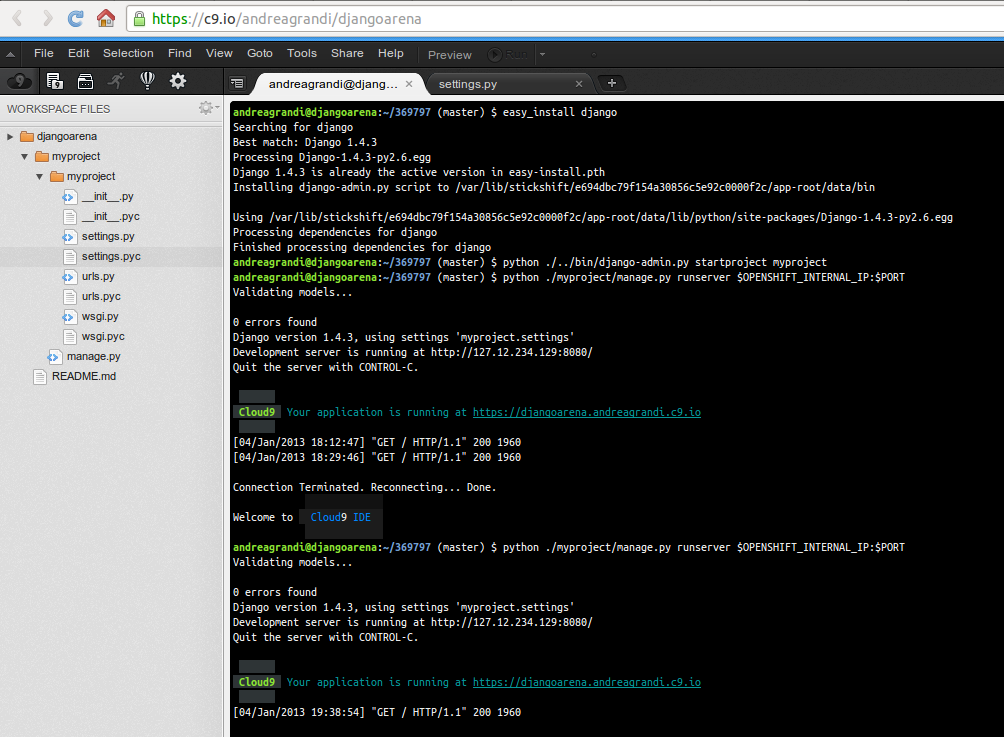Open README.md in the file tree
The height and width of the screenshot is (737, 1004).
84,377
